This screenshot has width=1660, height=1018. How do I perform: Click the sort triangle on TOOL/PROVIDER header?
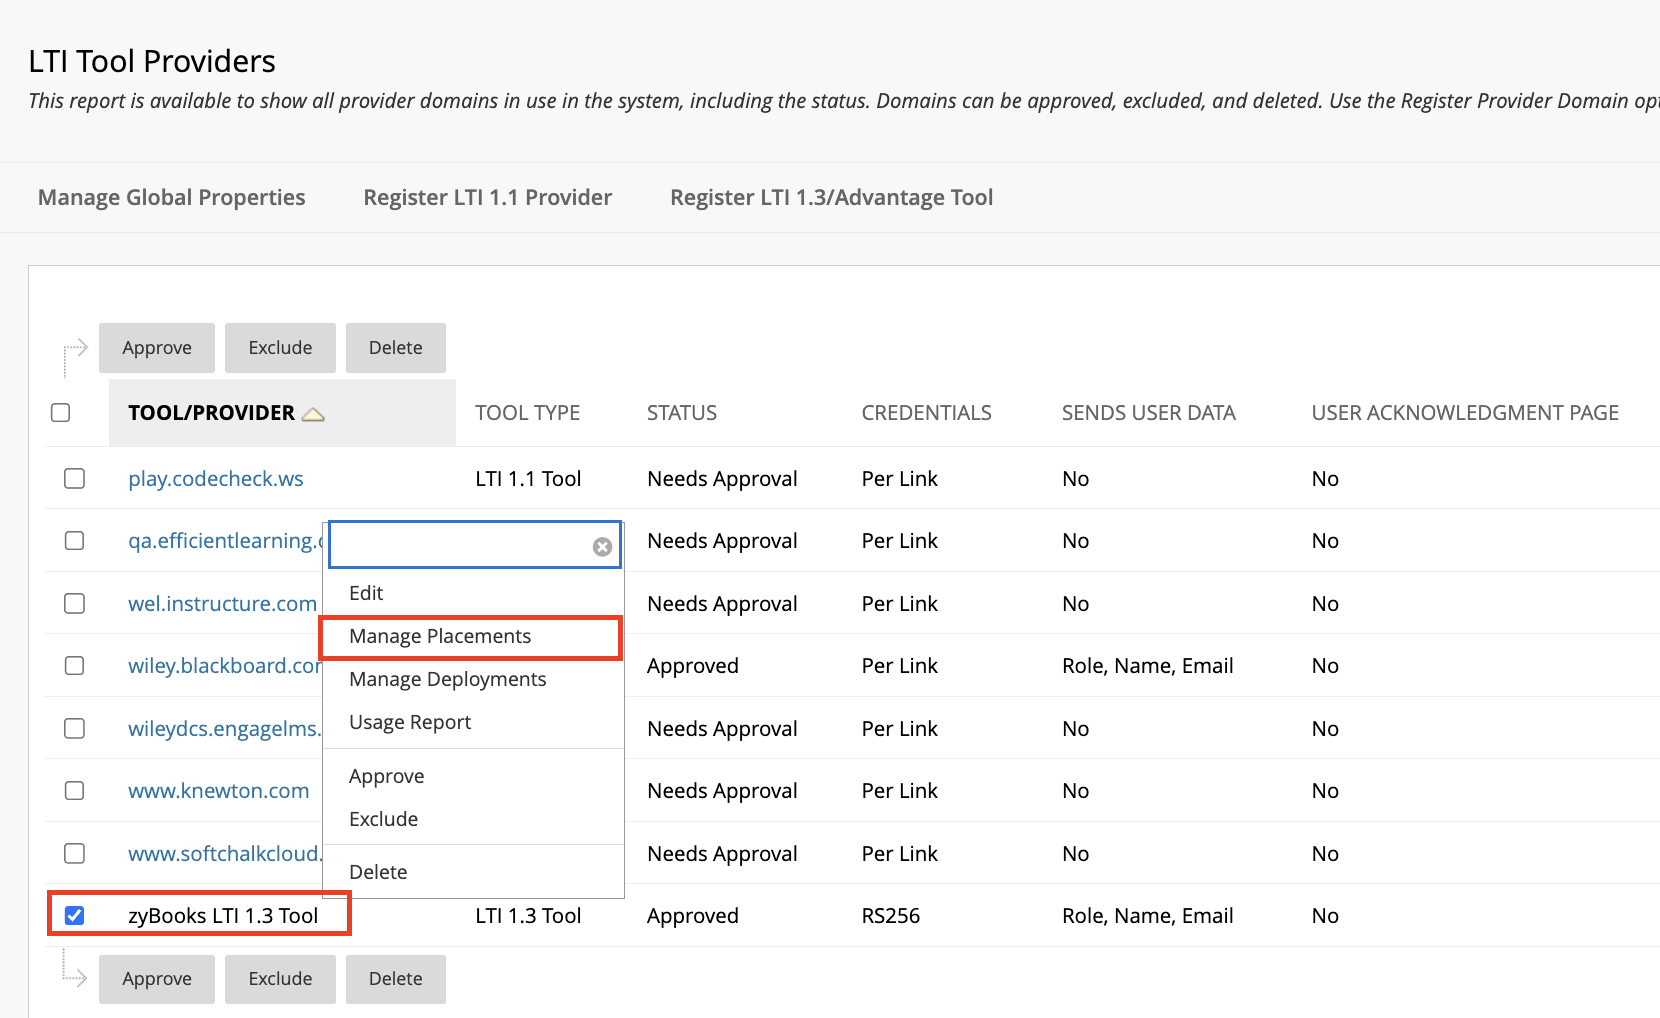coord(313,413)
